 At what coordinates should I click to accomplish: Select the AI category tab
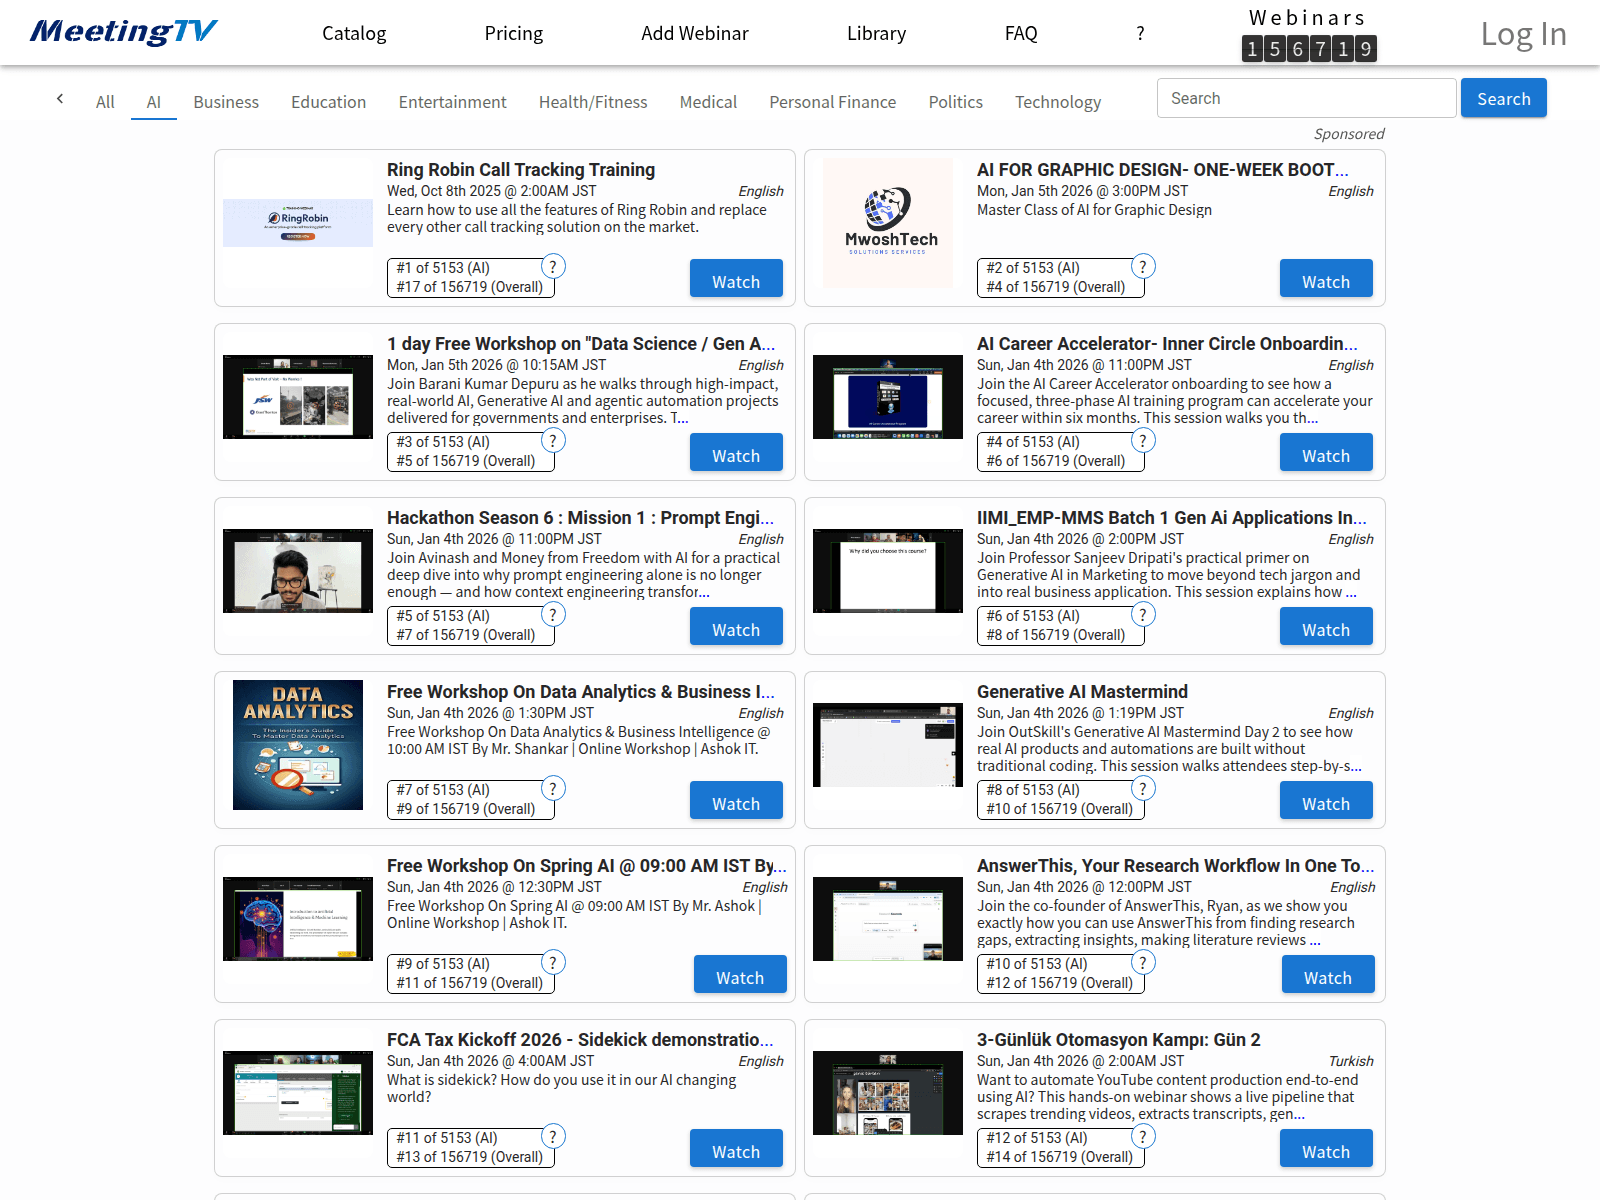[x=154, y=102]
